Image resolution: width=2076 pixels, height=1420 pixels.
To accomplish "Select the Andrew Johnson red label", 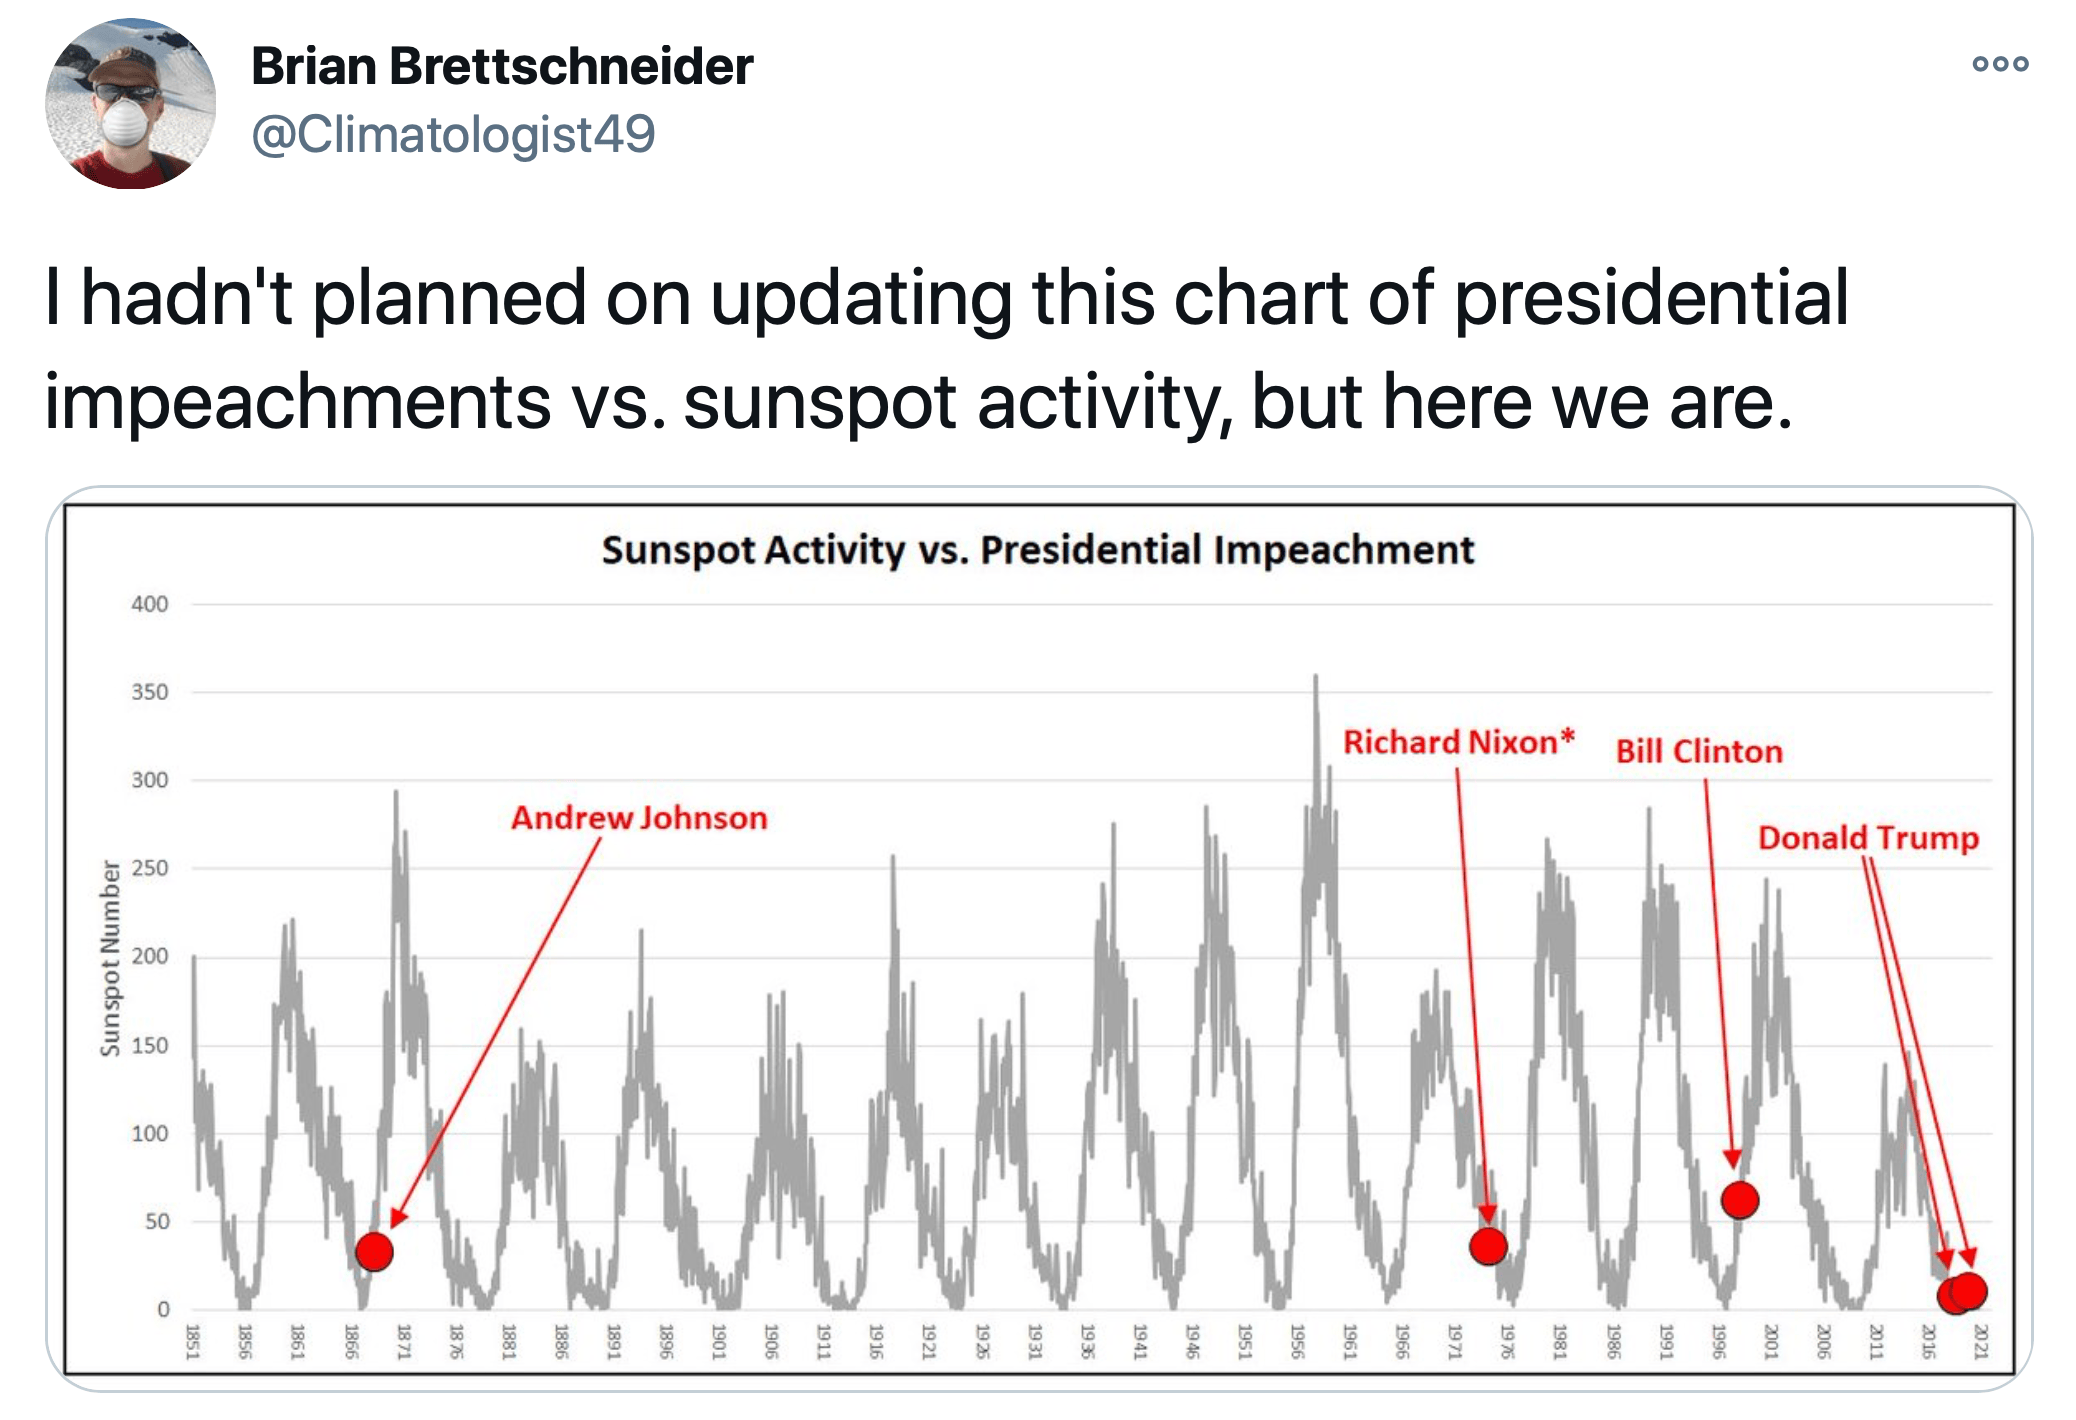I will (639, 818).
